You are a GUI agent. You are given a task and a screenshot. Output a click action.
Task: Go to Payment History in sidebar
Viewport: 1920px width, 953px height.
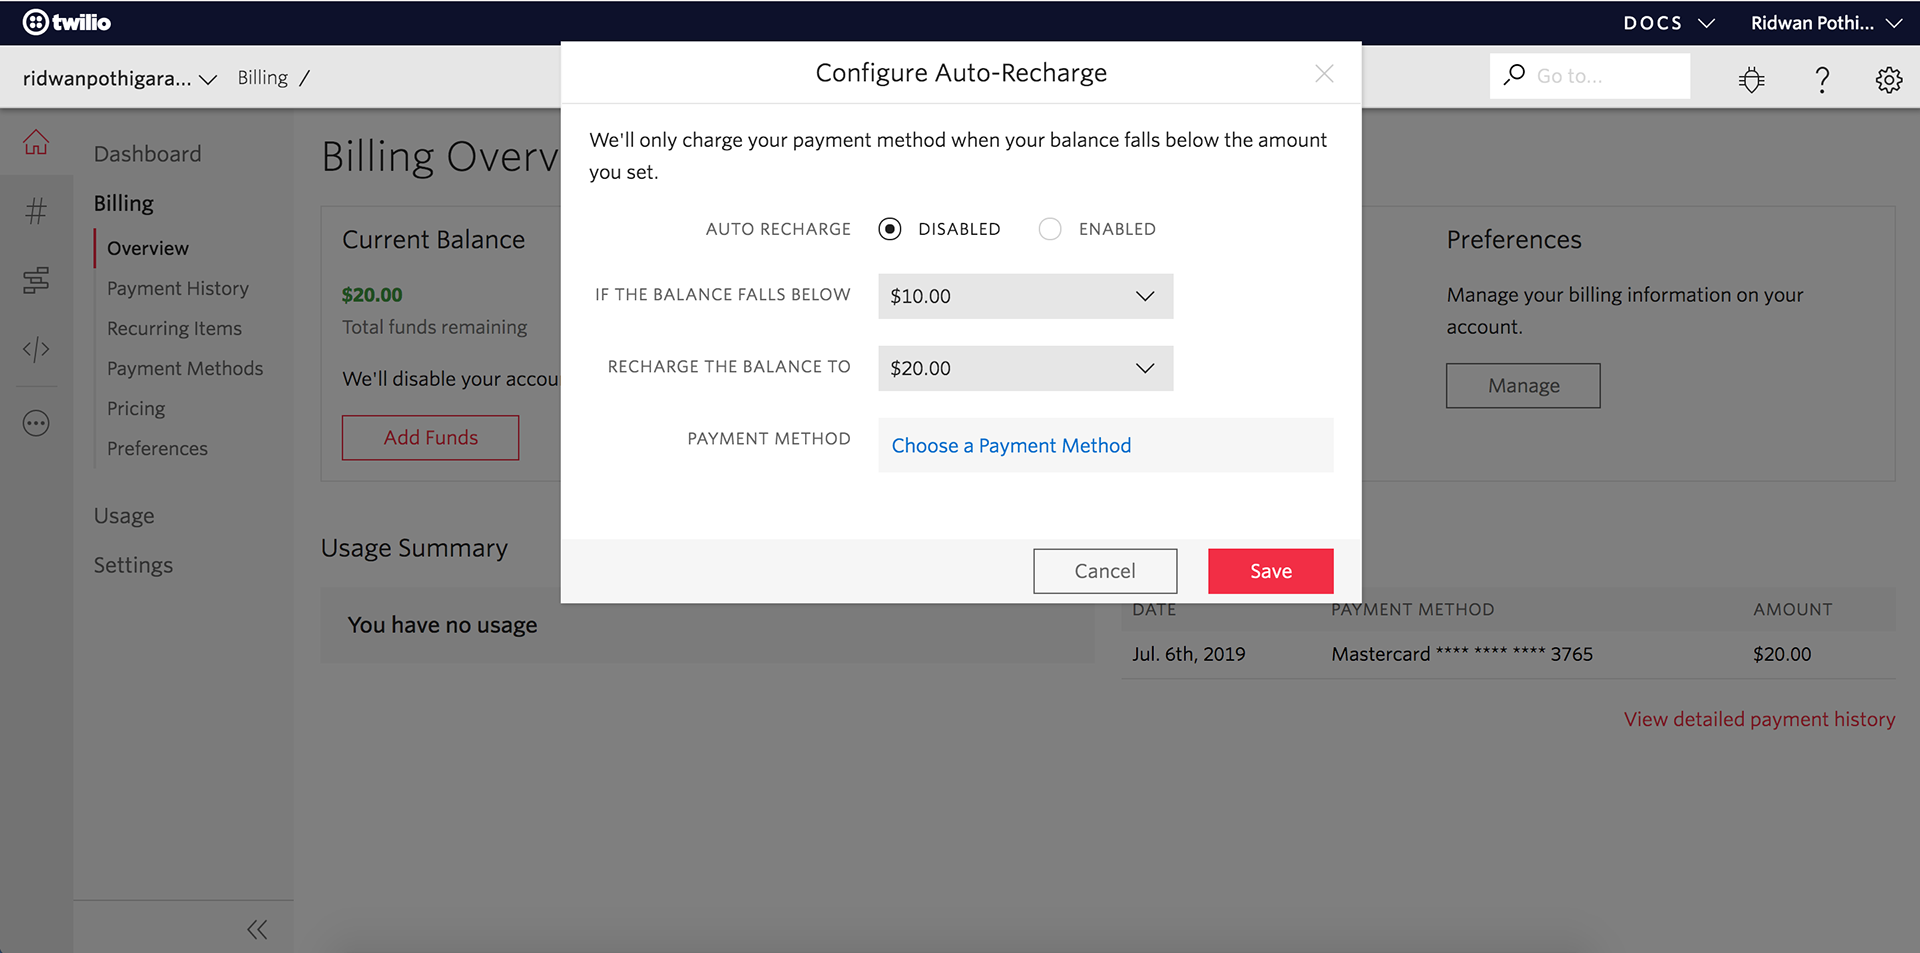click(x=178, y=288)
